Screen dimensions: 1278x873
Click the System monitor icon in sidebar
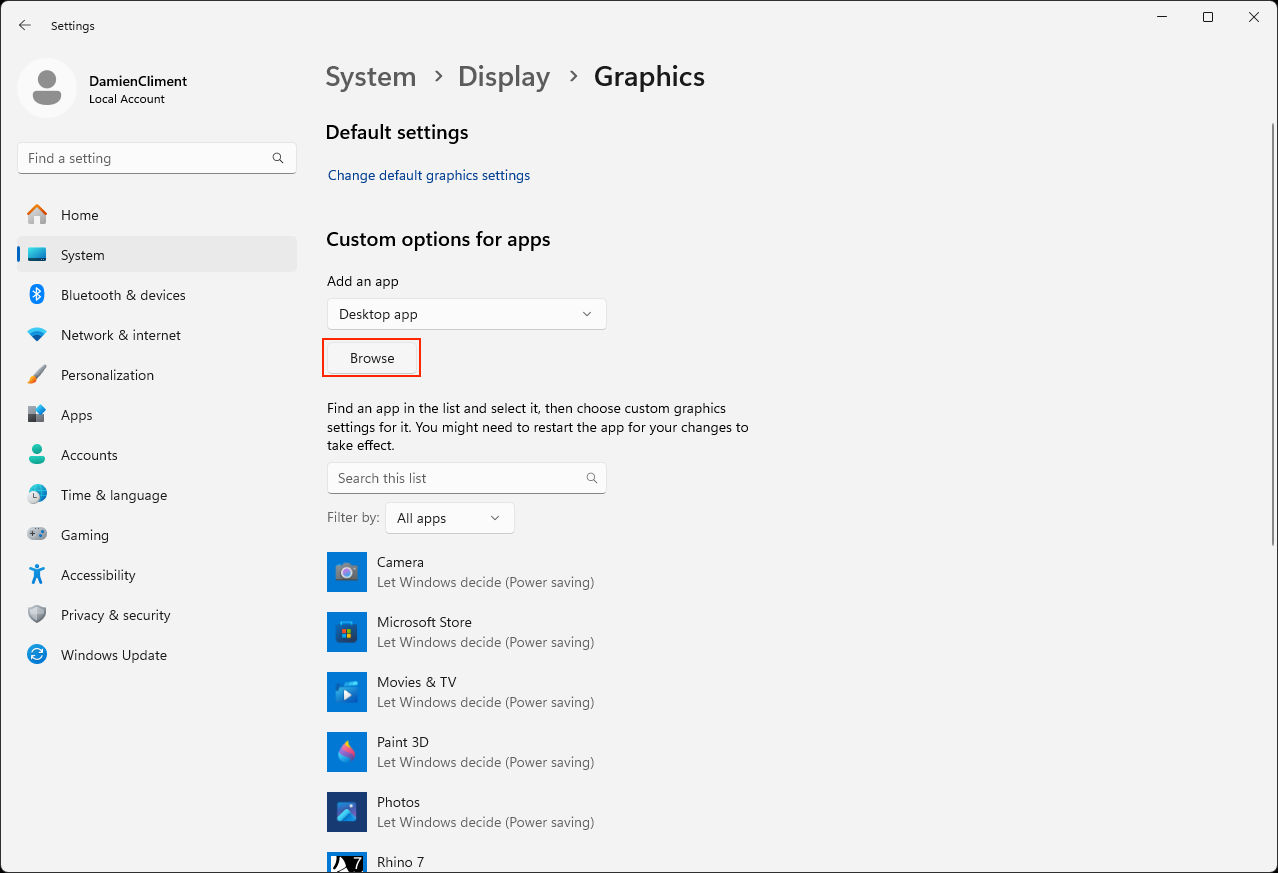coord(37,255)
